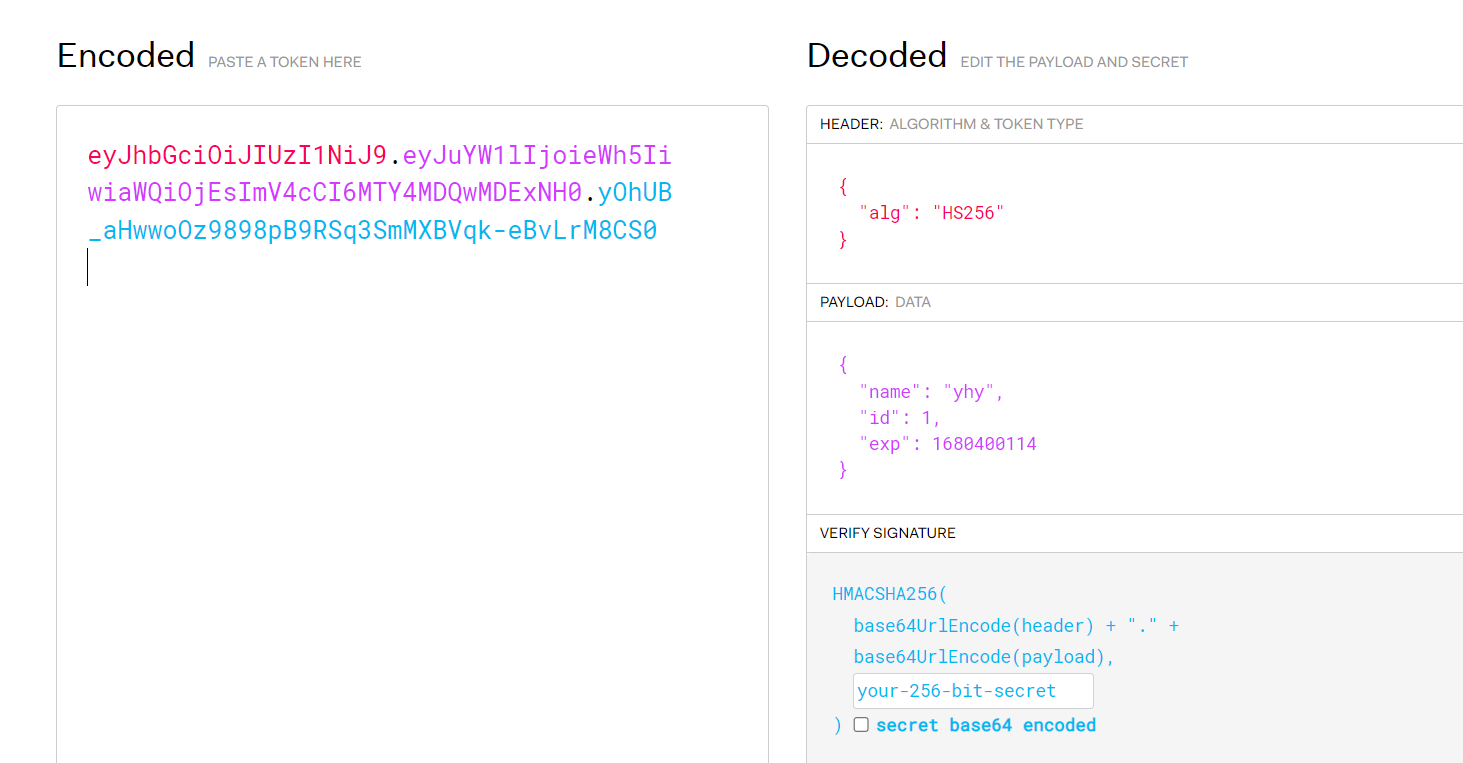The width and height of the screenshot is (1463, 763).
Task: Click the VERIFY SIGNATURE section label
Action: pos(888,533)
